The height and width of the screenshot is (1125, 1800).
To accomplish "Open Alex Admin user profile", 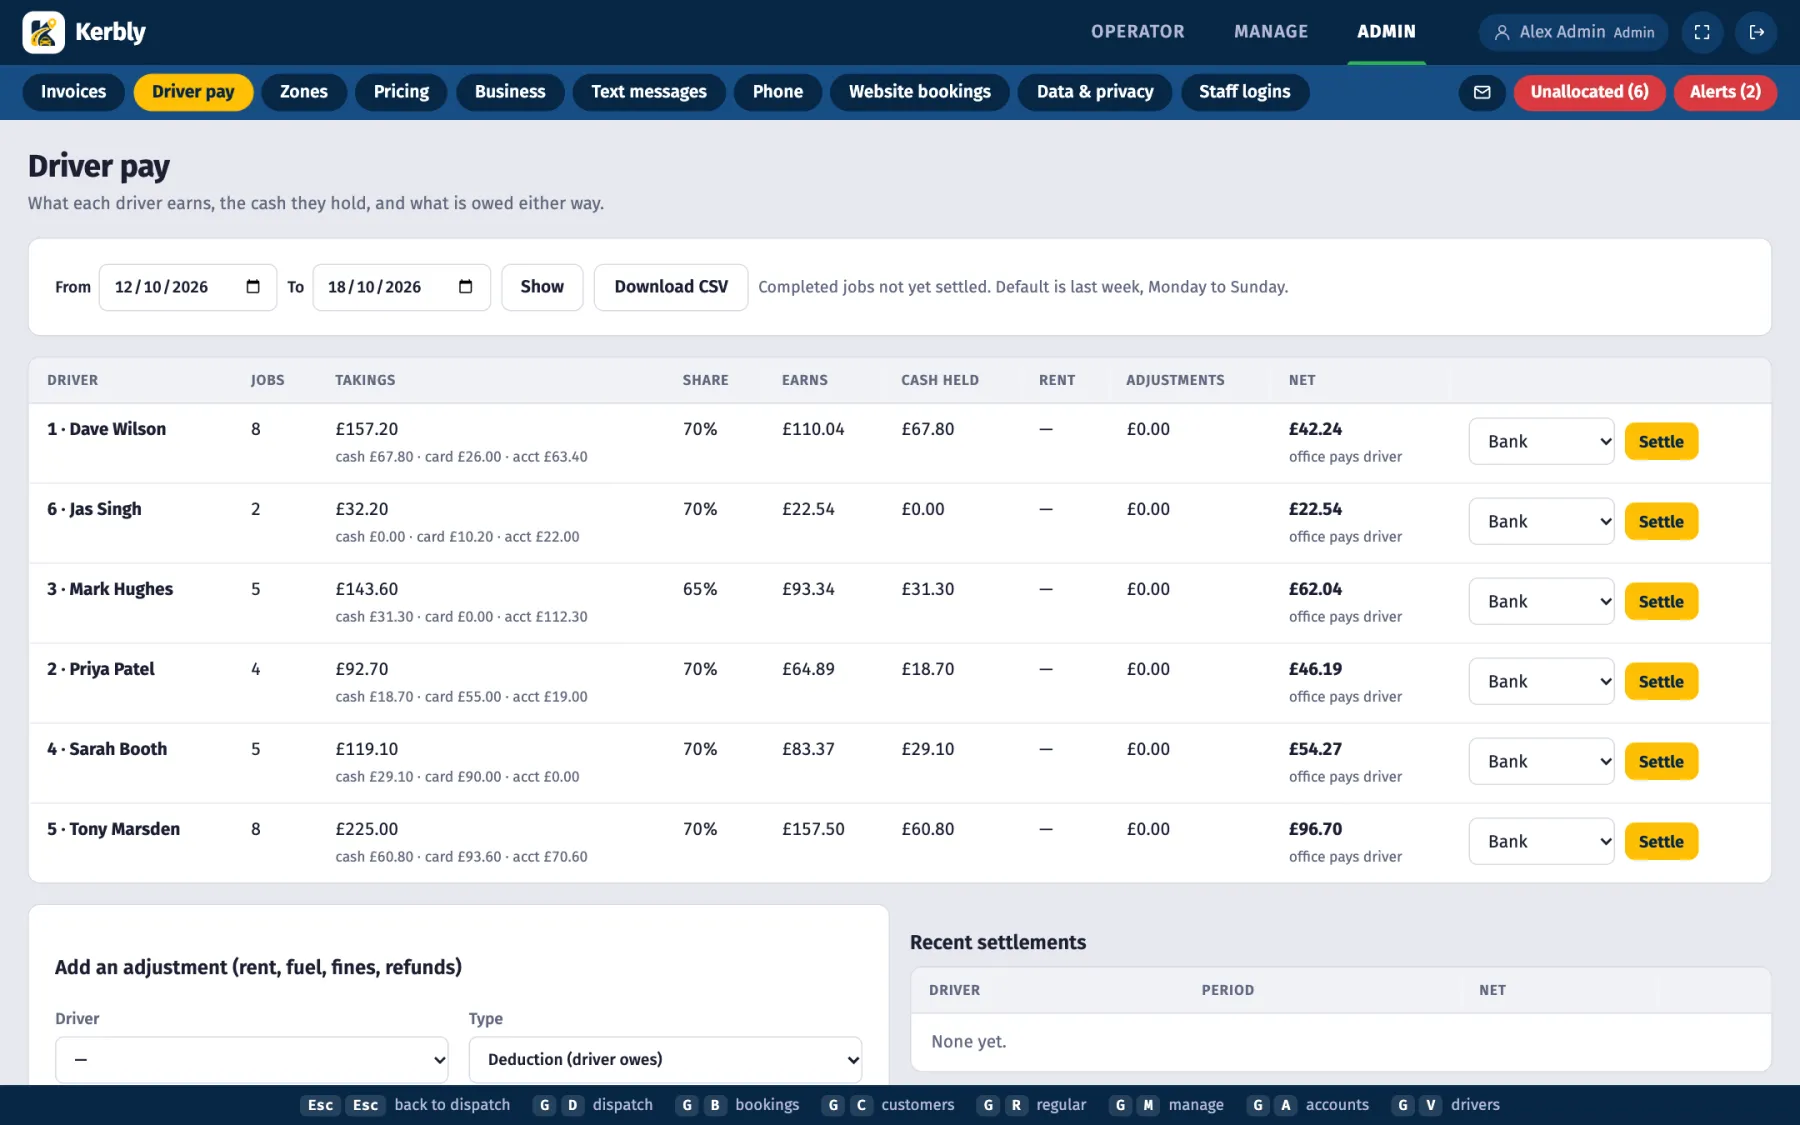I will pos(1573,32).
